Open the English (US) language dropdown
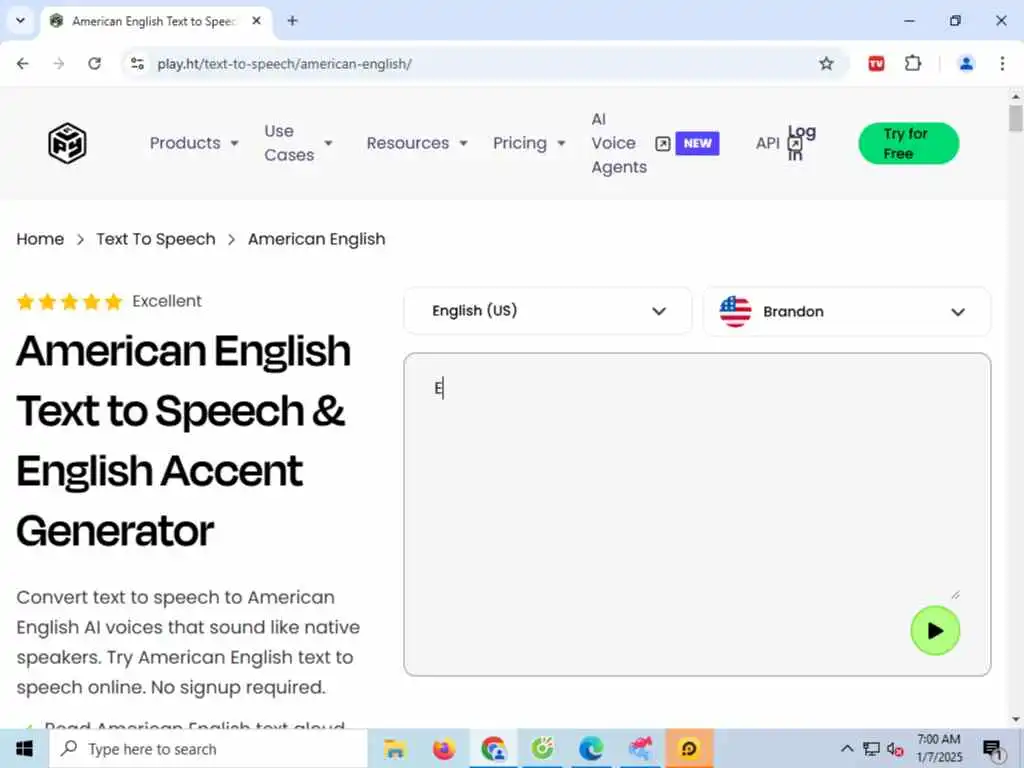This screenshot has width=1024, height=768. tap(548, 311)
